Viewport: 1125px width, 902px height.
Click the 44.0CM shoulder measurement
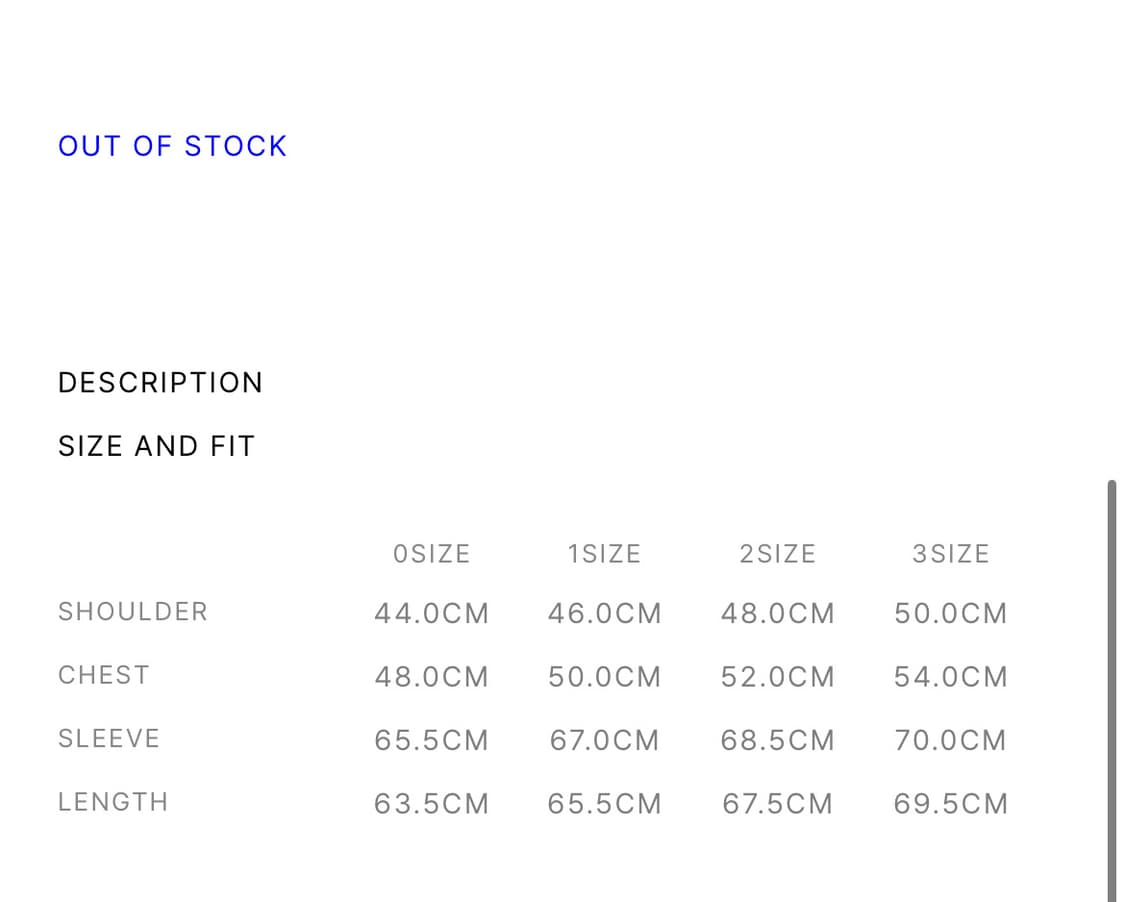(431, 614)
